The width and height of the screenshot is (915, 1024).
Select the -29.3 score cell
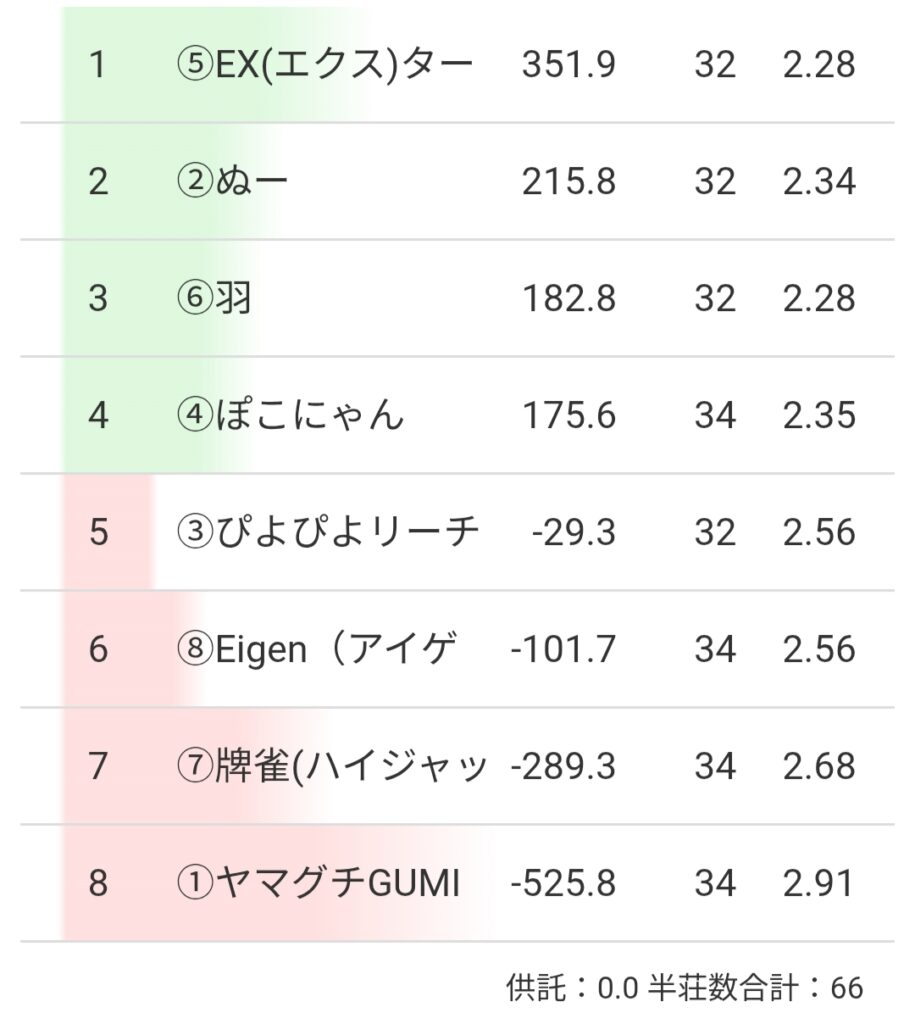(x=573, y=532)
